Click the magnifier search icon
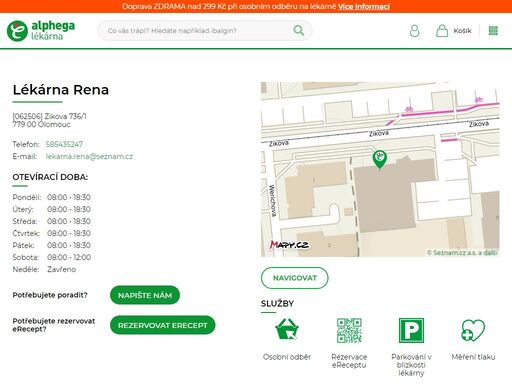 [x=299, y=30]
